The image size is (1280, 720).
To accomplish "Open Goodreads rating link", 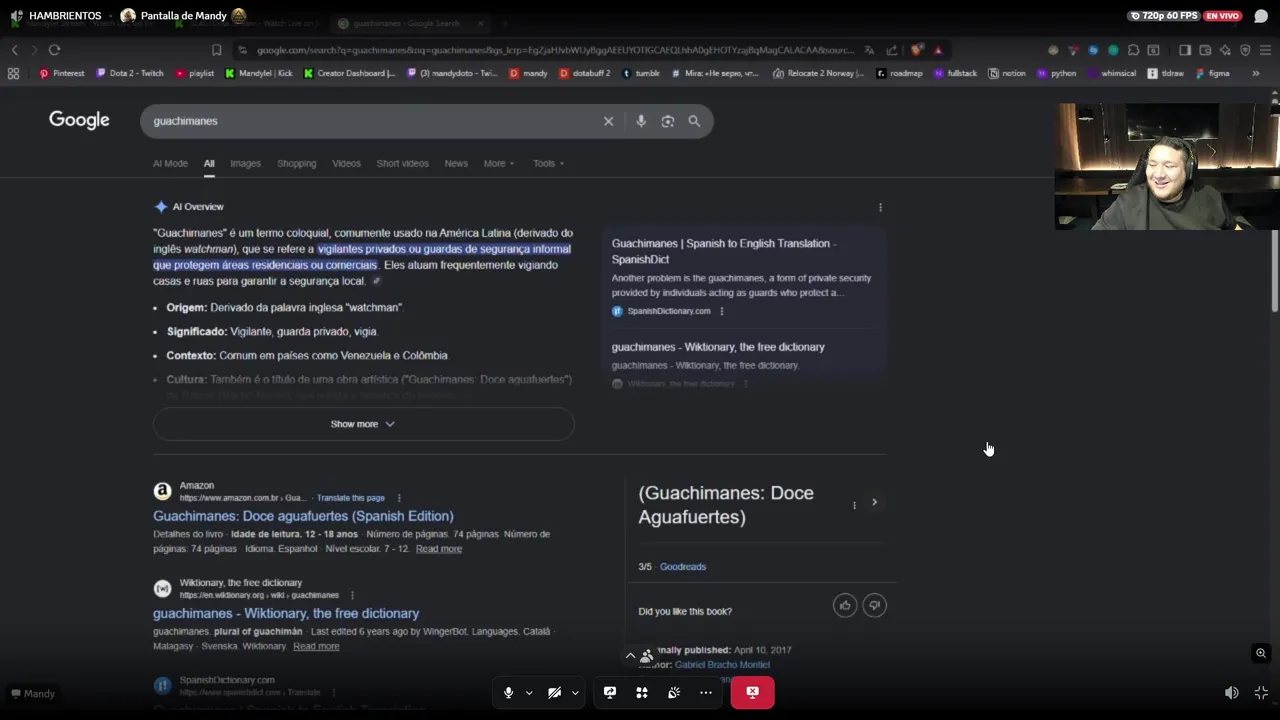I will pyautogui.click(x=683, y=567).
